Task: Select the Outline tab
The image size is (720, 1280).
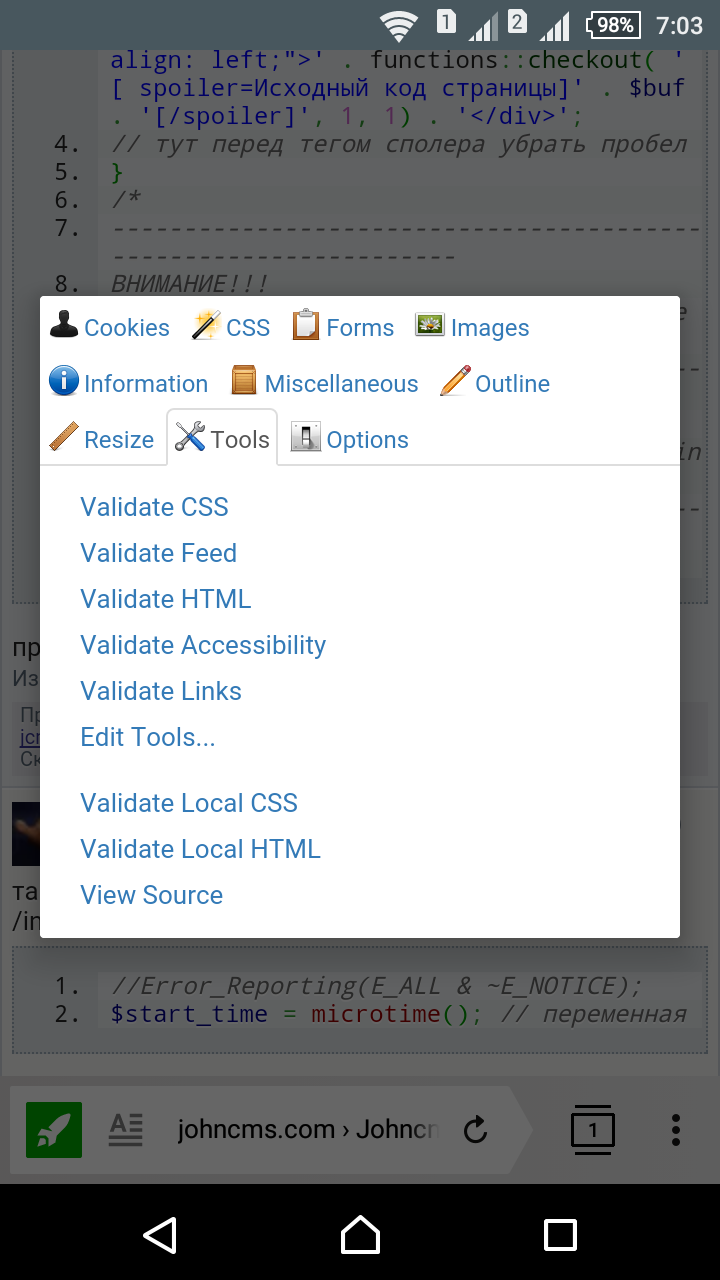Action: (x=495, y=384)
